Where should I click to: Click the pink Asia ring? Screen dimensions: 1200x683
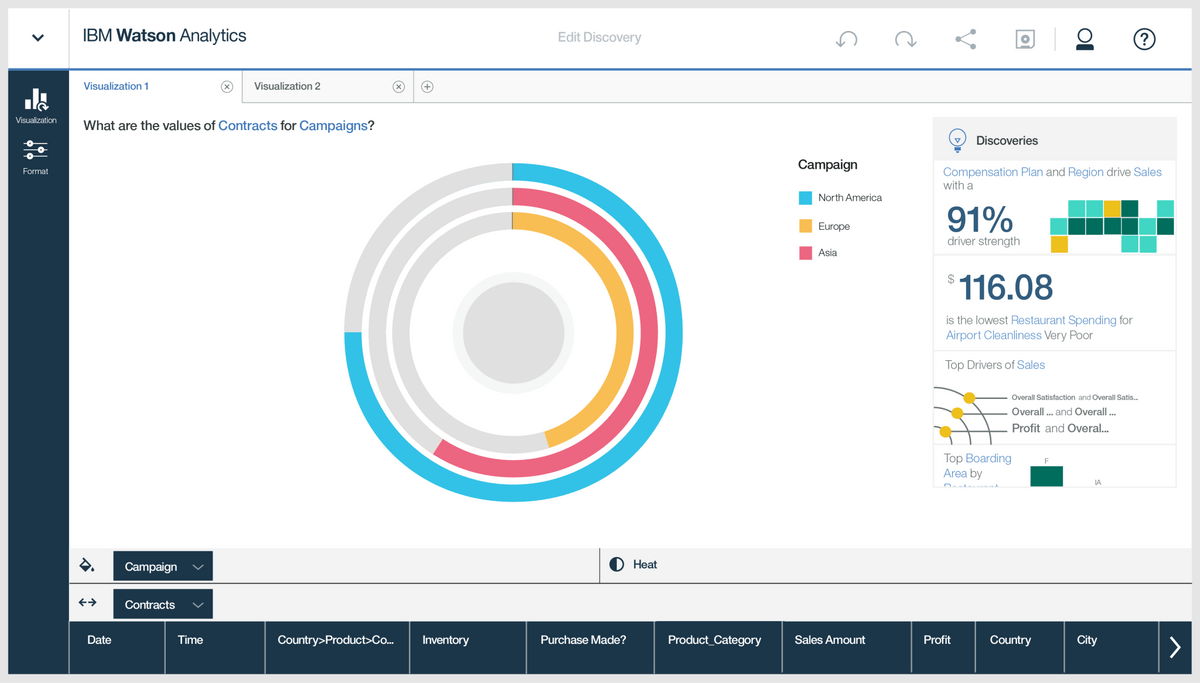[x=649, y=332]
